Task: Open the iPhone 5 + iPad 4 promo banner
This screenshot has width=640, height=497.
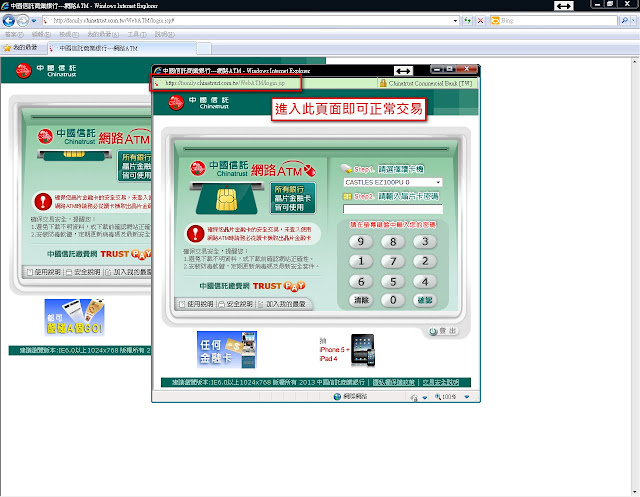Action: click(x=347, y=351)
